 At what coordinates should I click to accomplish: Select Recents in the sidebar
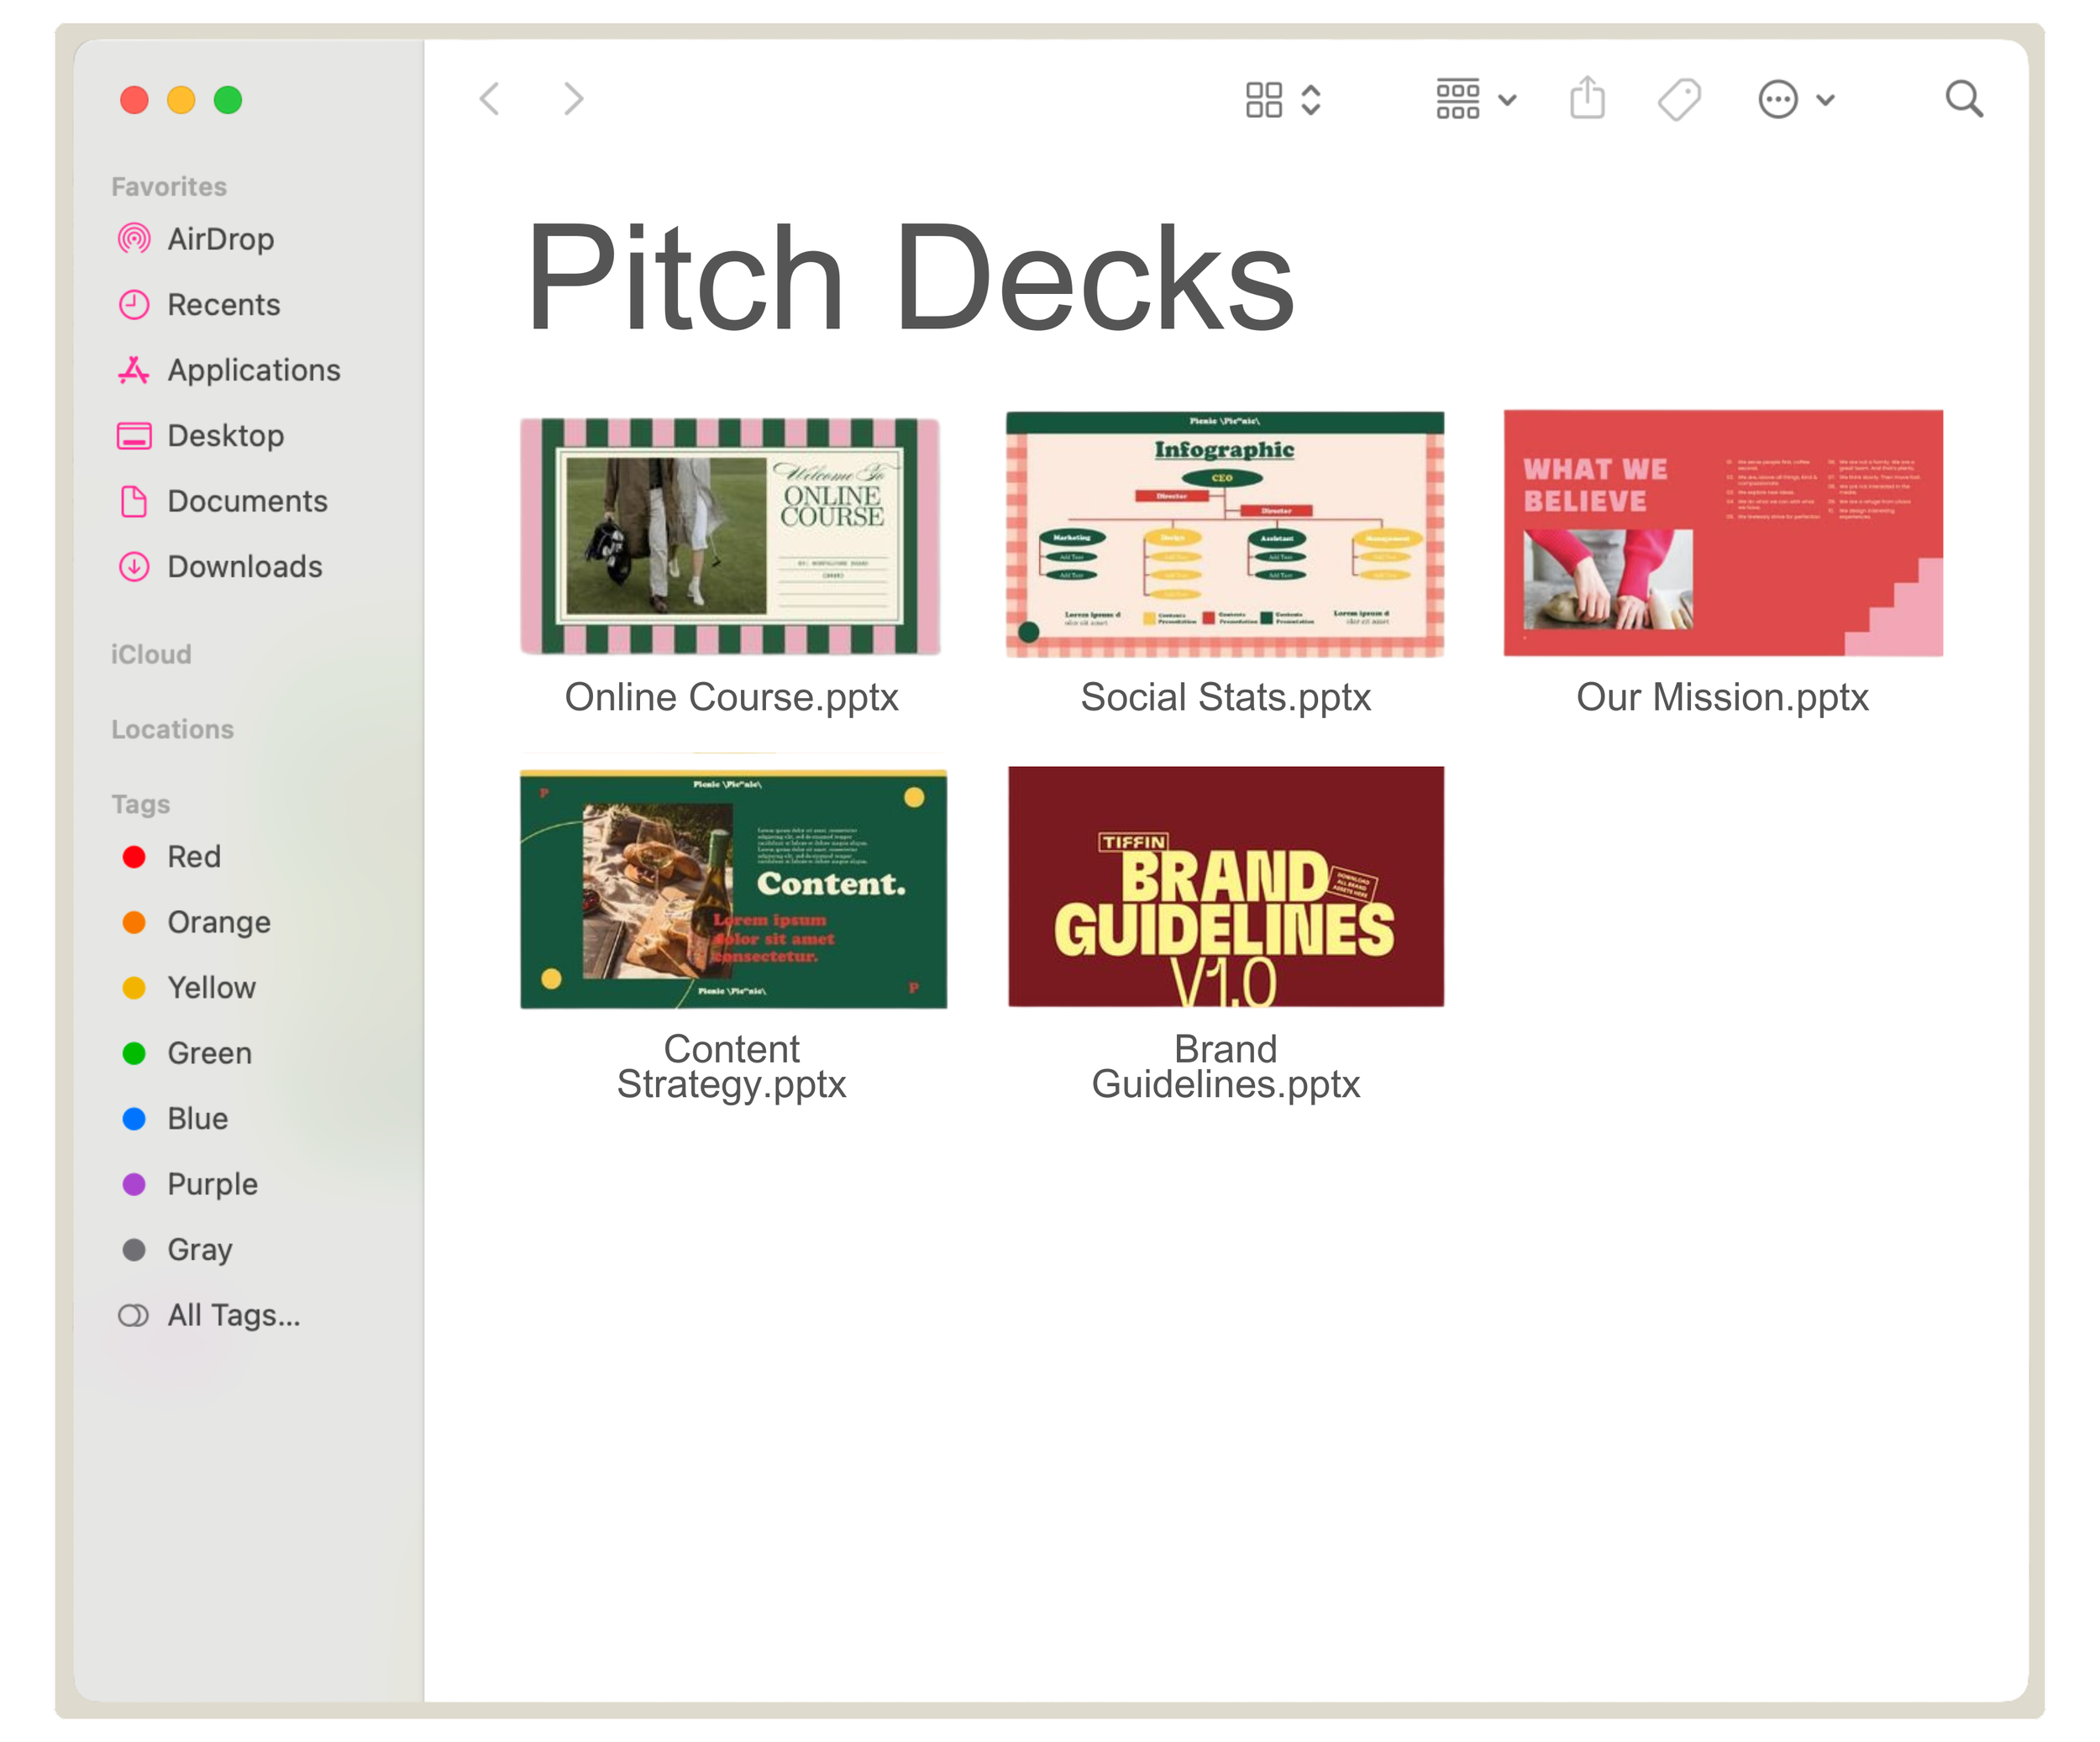223,305
